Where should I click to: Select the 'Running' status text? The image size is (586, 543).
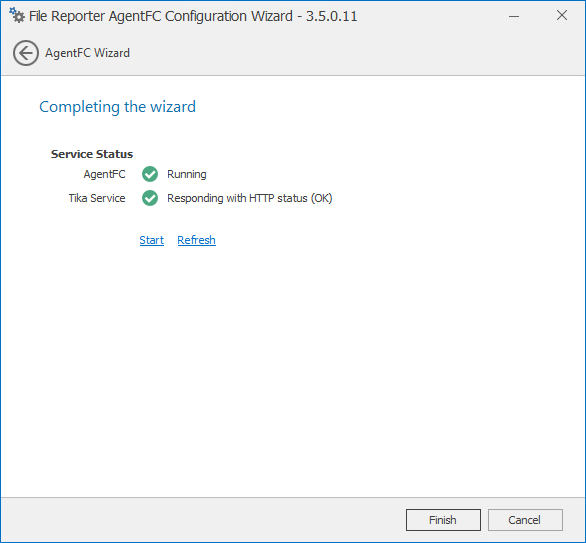pyautogui.click(x=186, y=174)
